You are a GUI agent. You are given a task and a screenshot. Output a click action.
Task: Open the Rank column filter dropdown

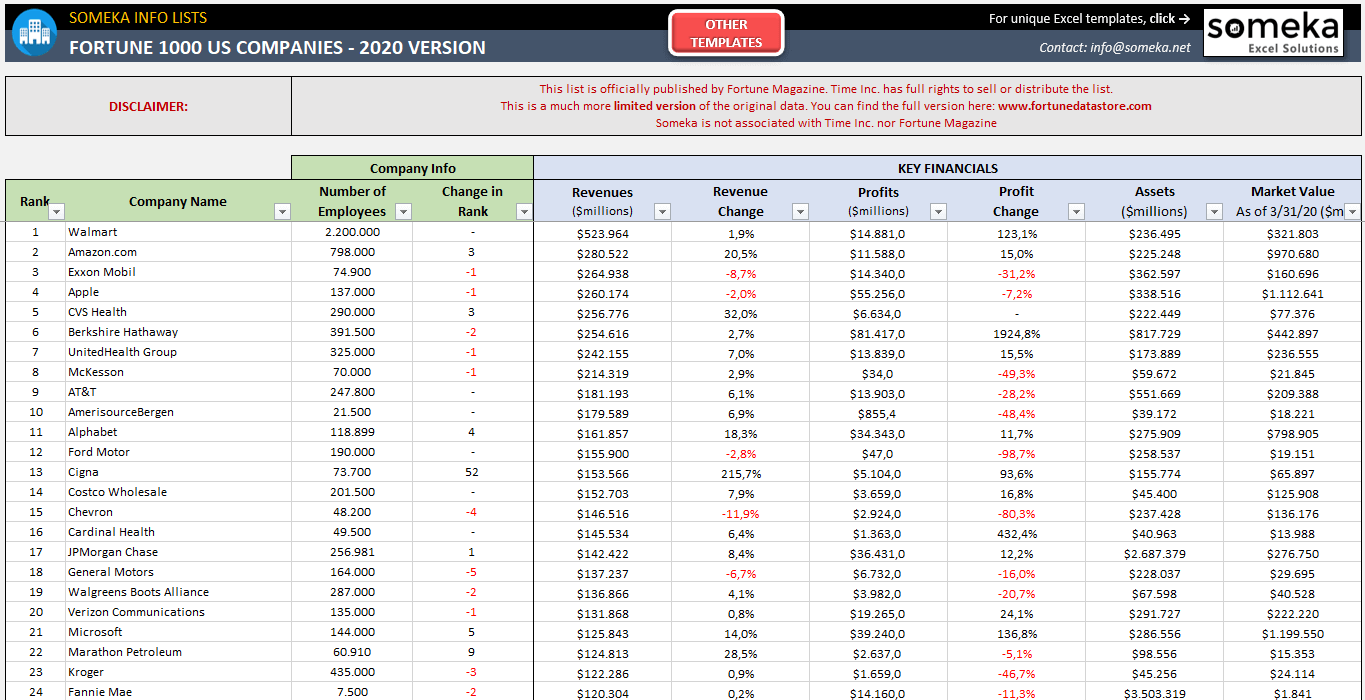(56, 211)
